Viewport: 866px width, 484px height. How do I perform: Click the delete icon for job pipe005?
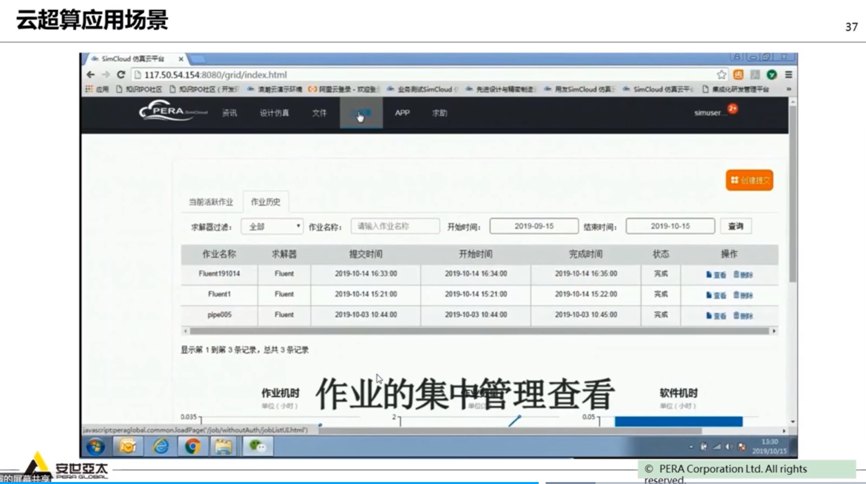(742, 314)
